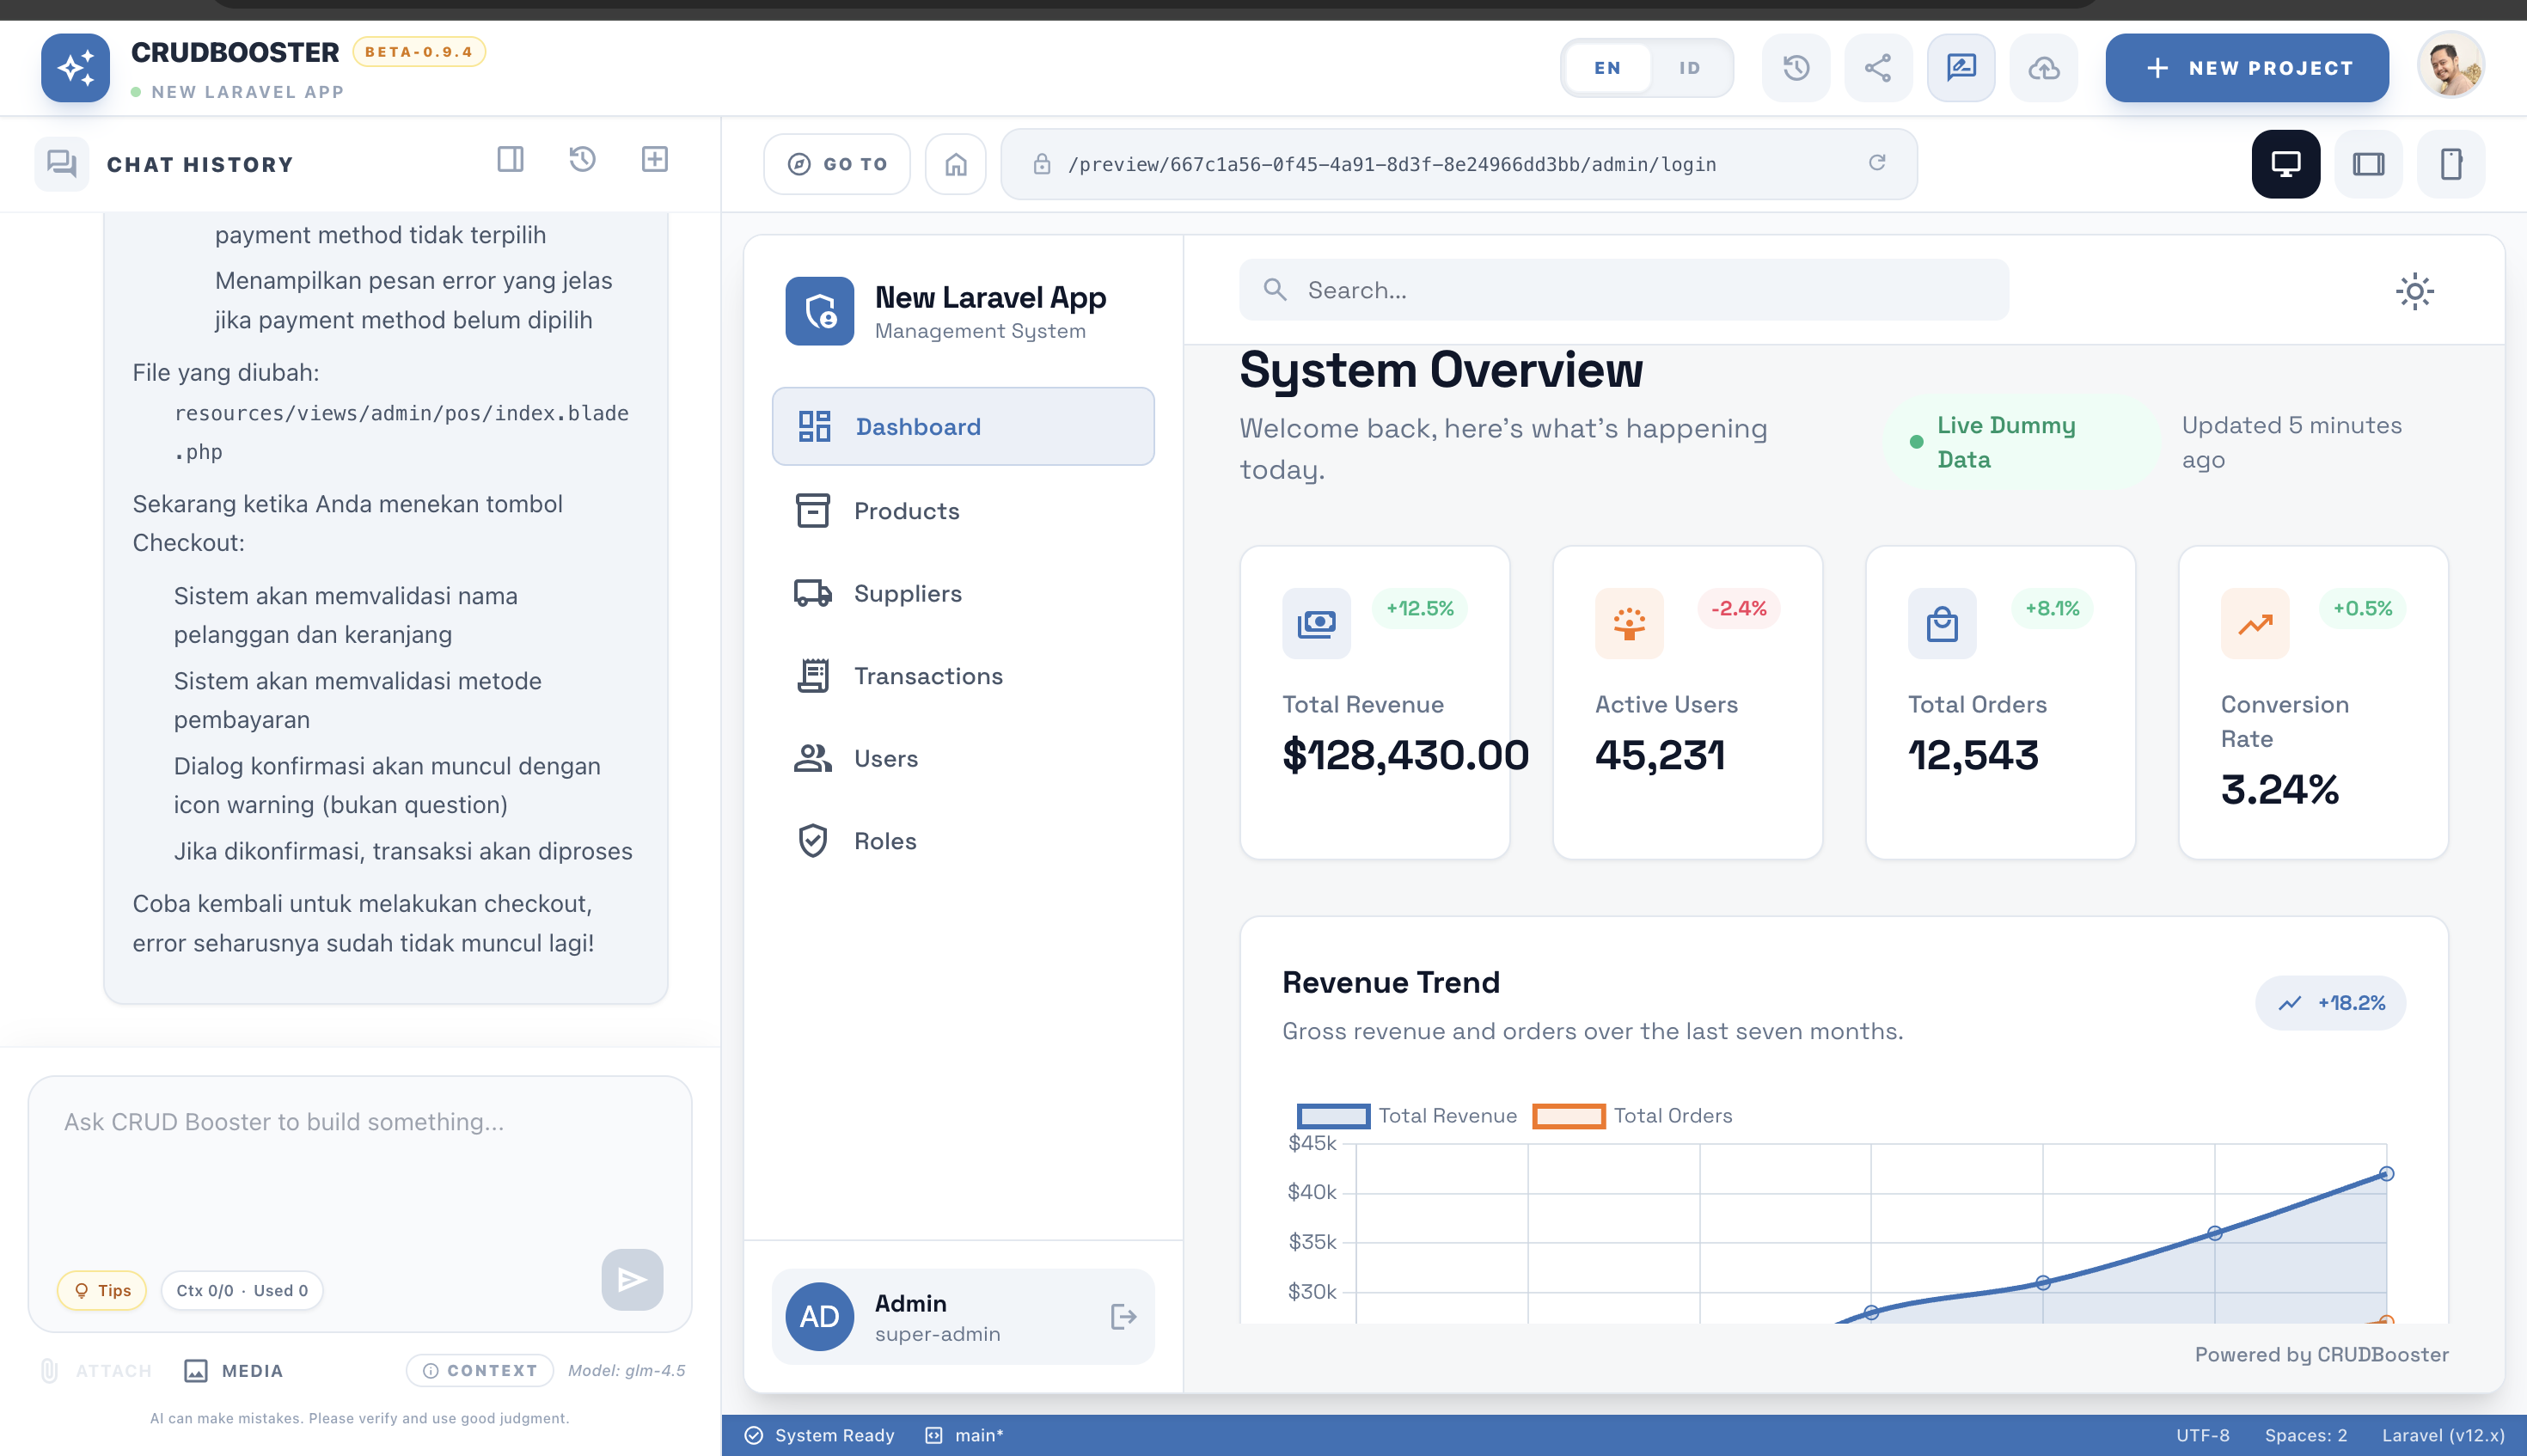The image size is (2527, 1456).
Task: Click the cloud deploy icon
Action: (2044, 67)
